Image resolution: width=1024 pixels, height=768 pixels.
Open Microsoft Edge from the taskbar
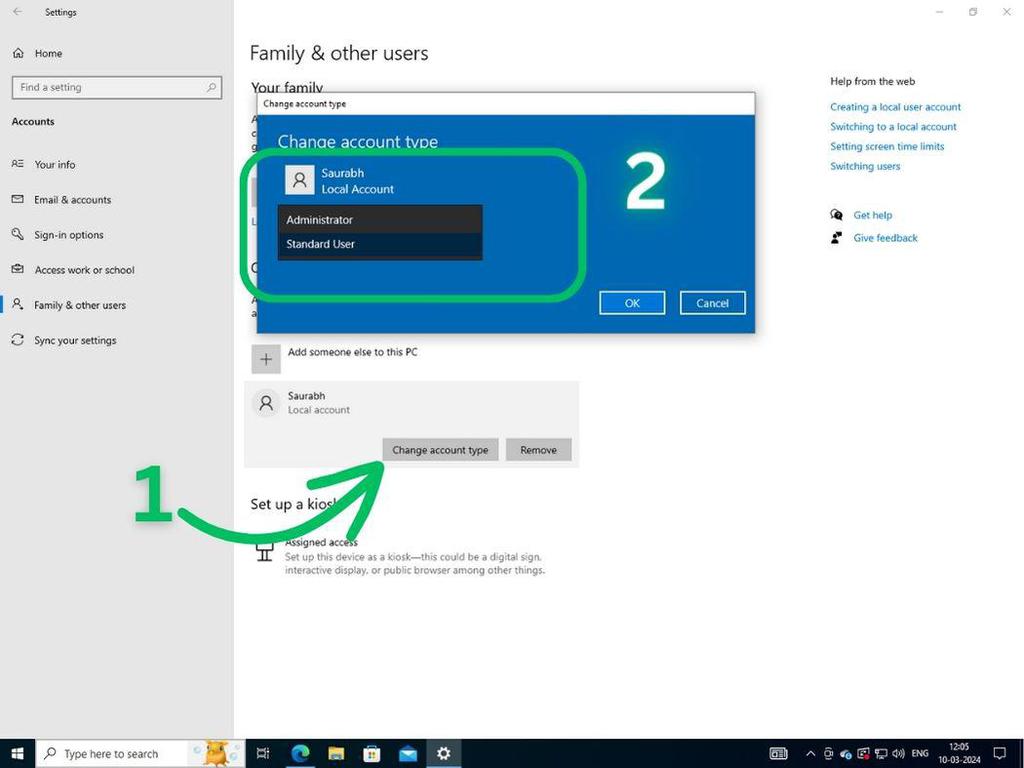coord(300,753)
